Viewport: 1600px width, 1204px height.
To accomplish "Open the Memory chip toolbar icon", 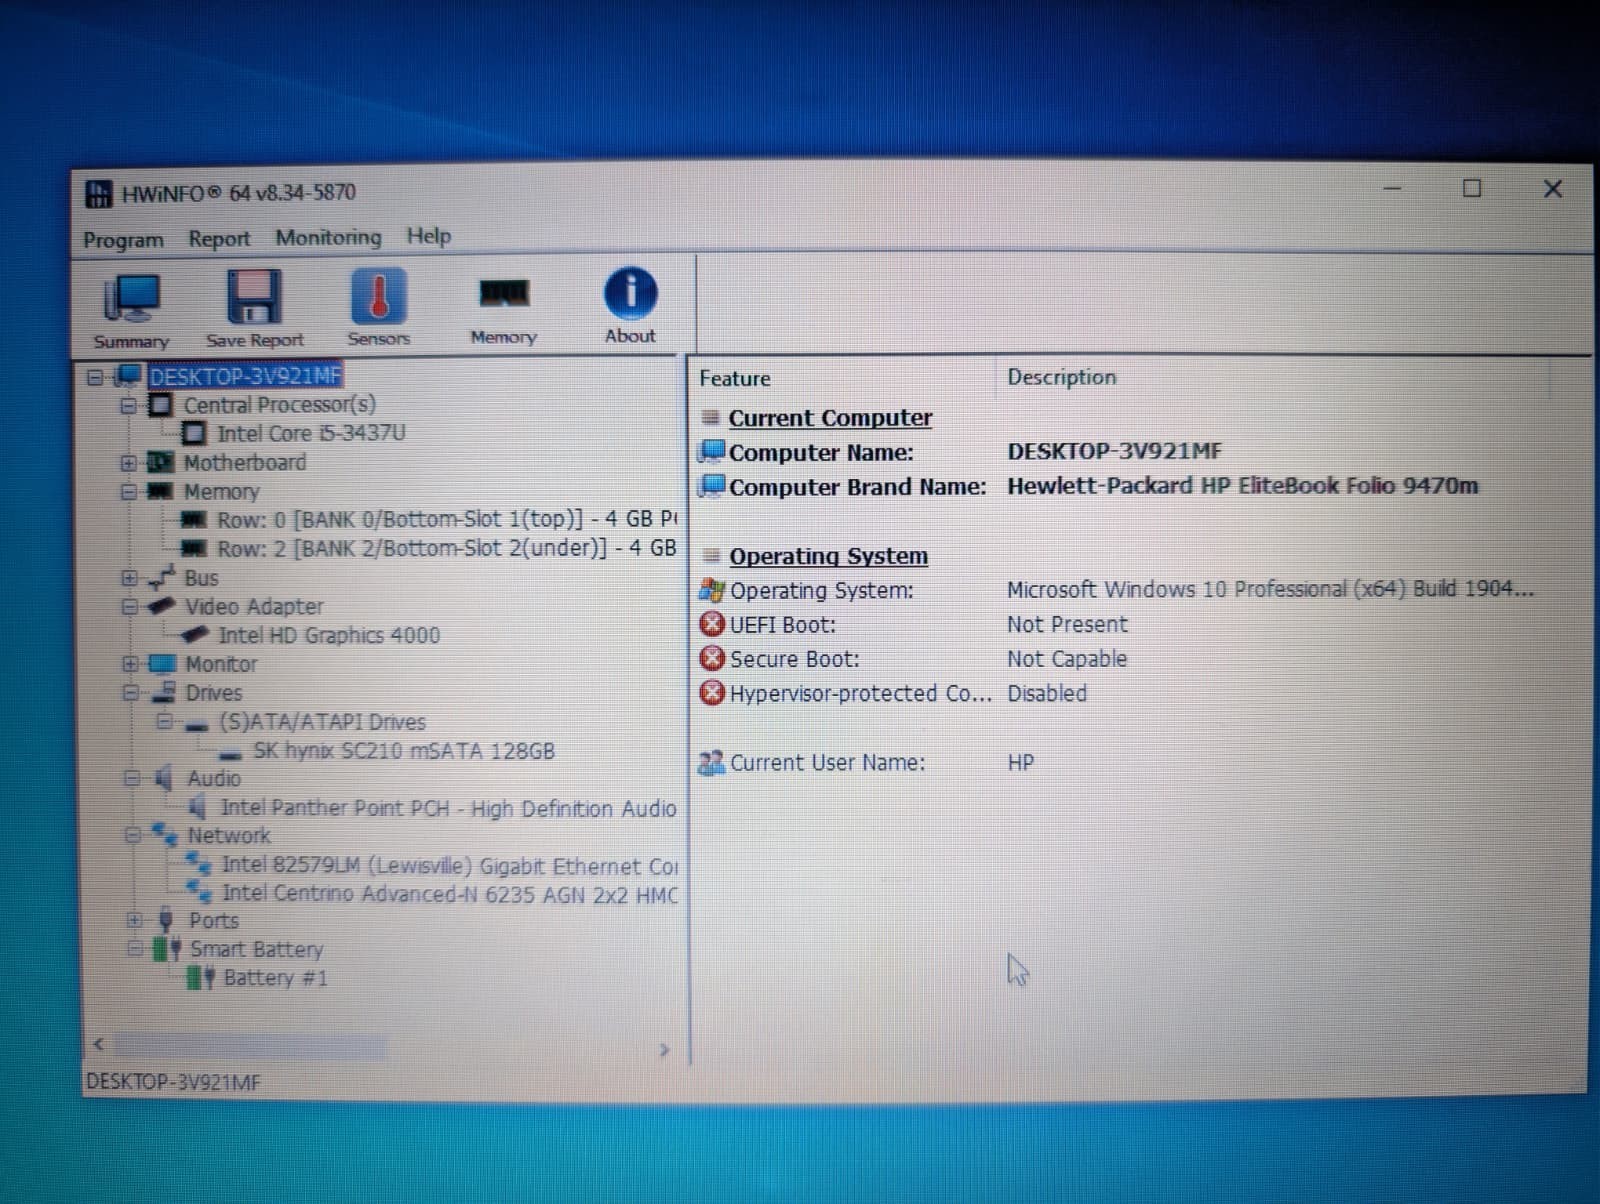I will pyautogui.click(x=504, y=293).
